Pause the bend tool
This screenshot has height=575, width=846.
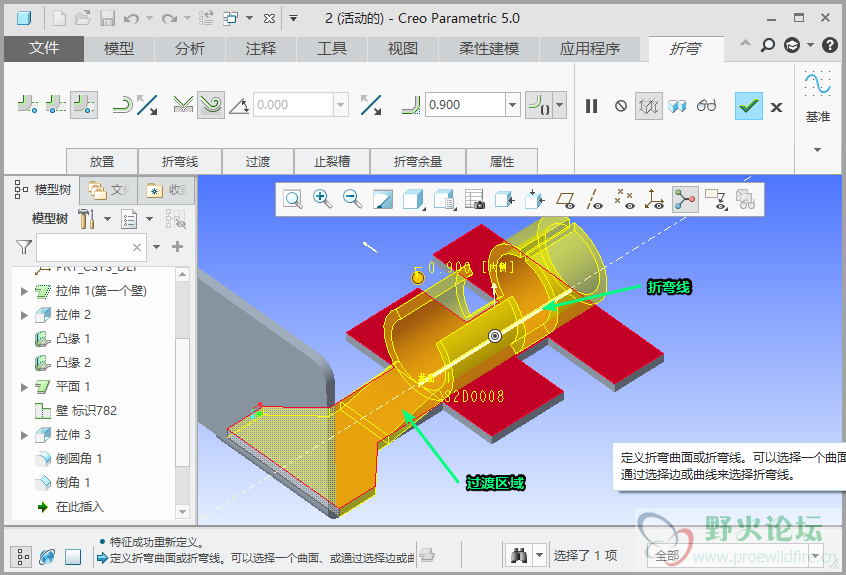pos(592,106)
